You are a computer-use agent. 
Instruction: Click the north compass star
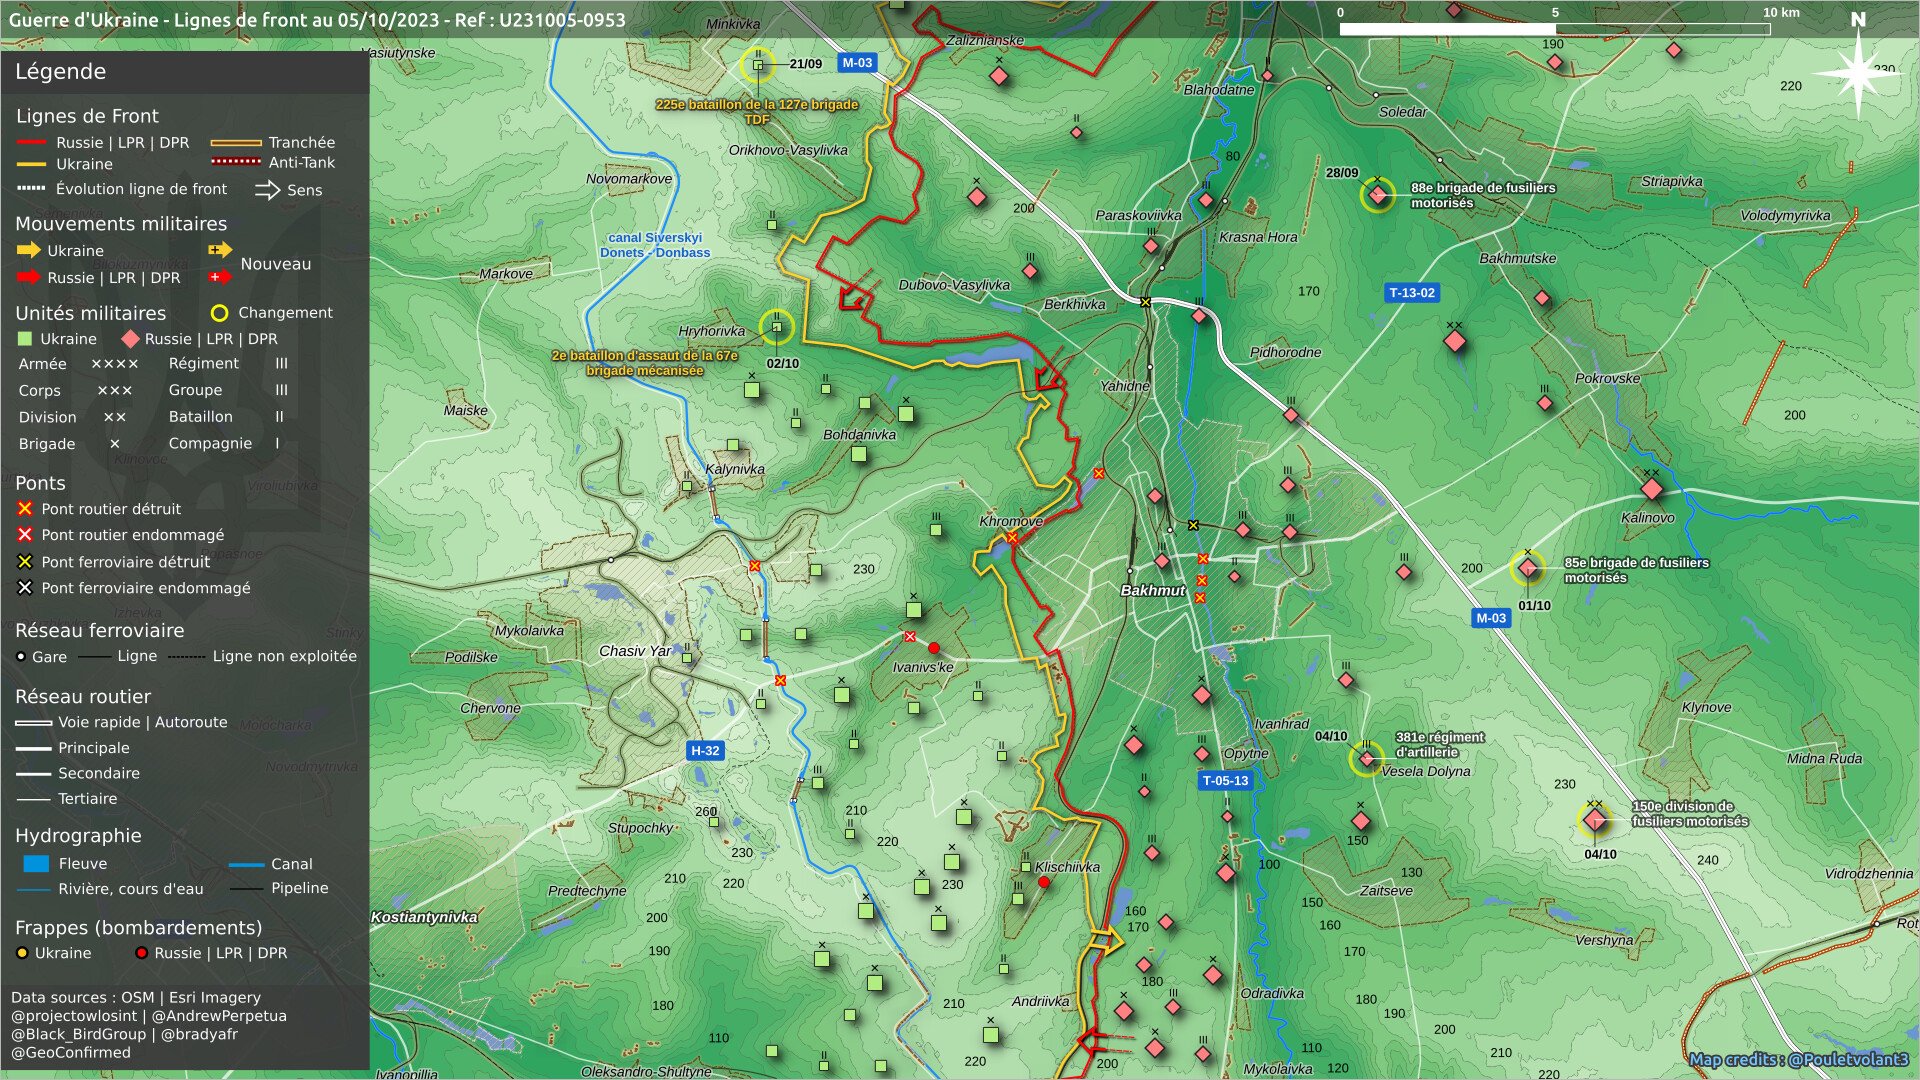[1858, 72]
